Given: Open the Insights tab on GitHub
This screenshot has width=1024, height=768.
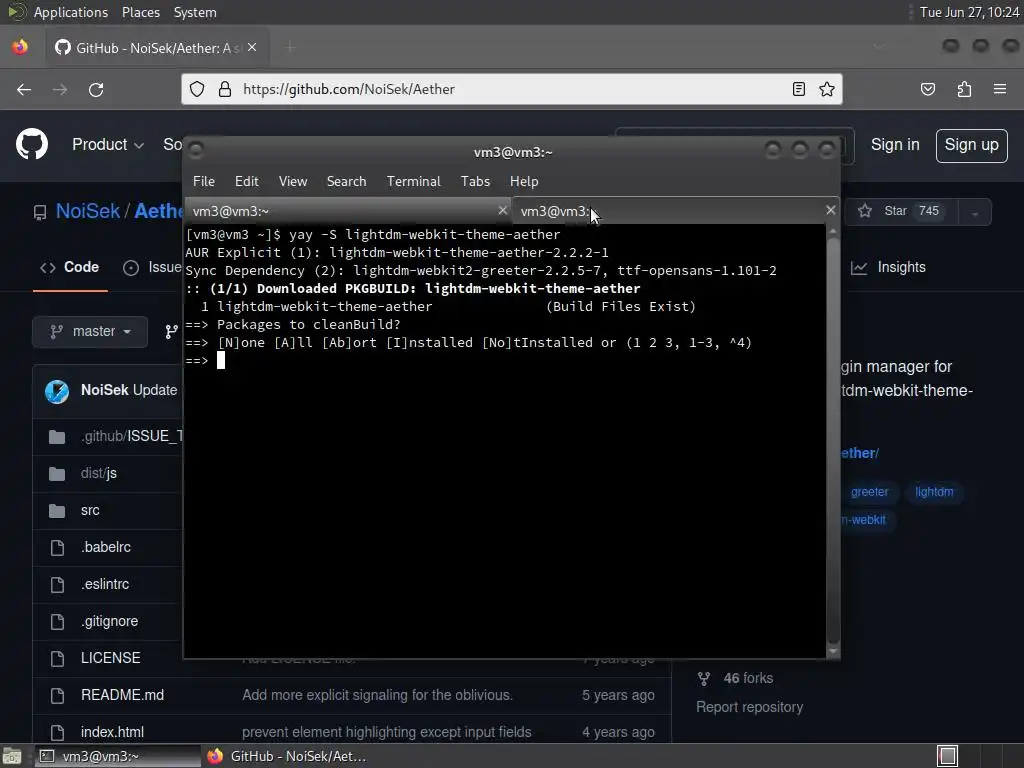Looking at the screenshot, I should [x=888, y=267].
